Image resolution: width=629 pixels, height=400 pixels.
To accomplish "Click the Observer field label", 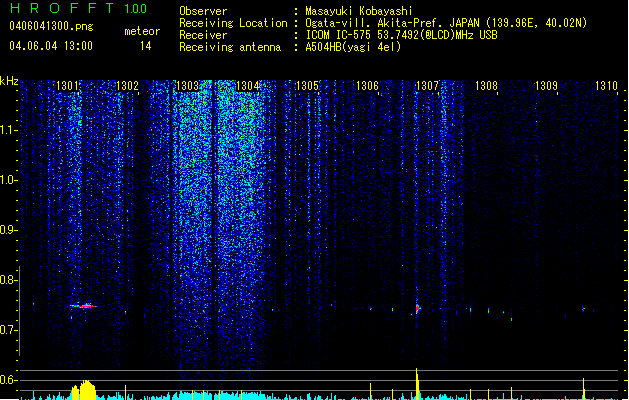I will 203,11.
